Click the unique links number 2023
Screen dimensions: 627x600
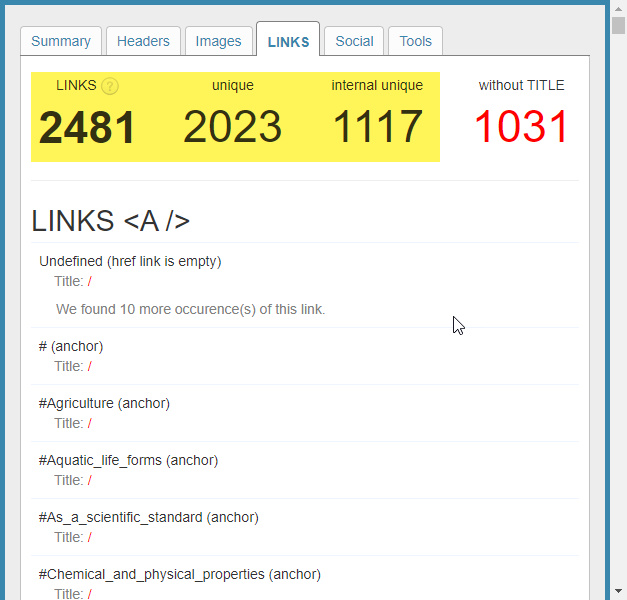[x=232, y=128]
